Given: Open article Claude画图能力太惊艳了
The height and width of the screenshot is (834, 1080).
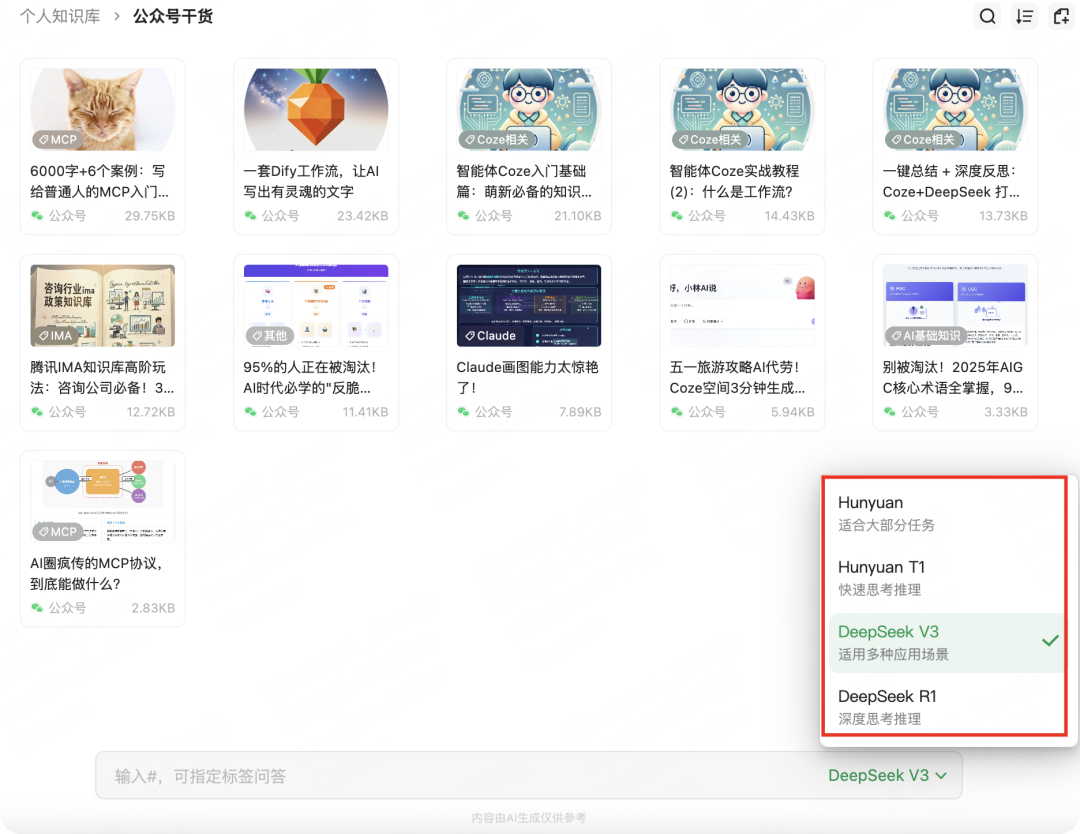Looking at the screenshot, I should point(527,377).
